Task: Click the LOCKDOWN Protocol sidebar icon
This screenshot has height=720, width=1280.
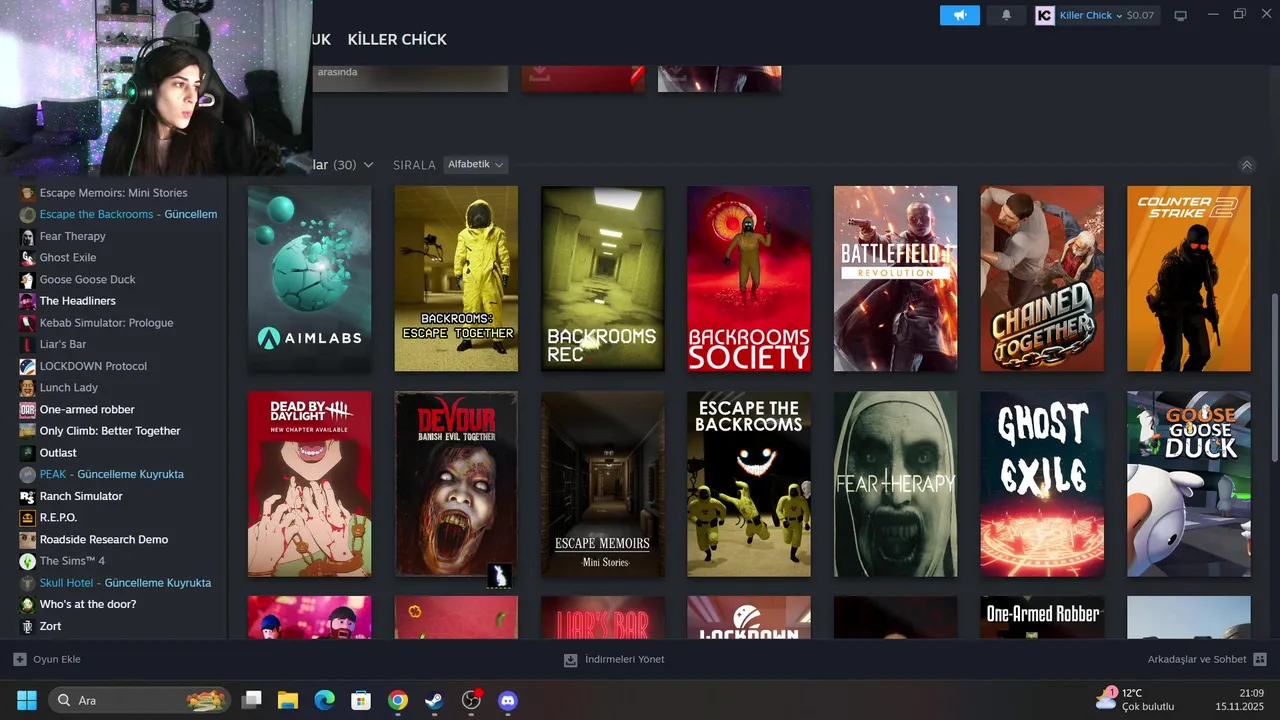Action: (x=28, y=366)
